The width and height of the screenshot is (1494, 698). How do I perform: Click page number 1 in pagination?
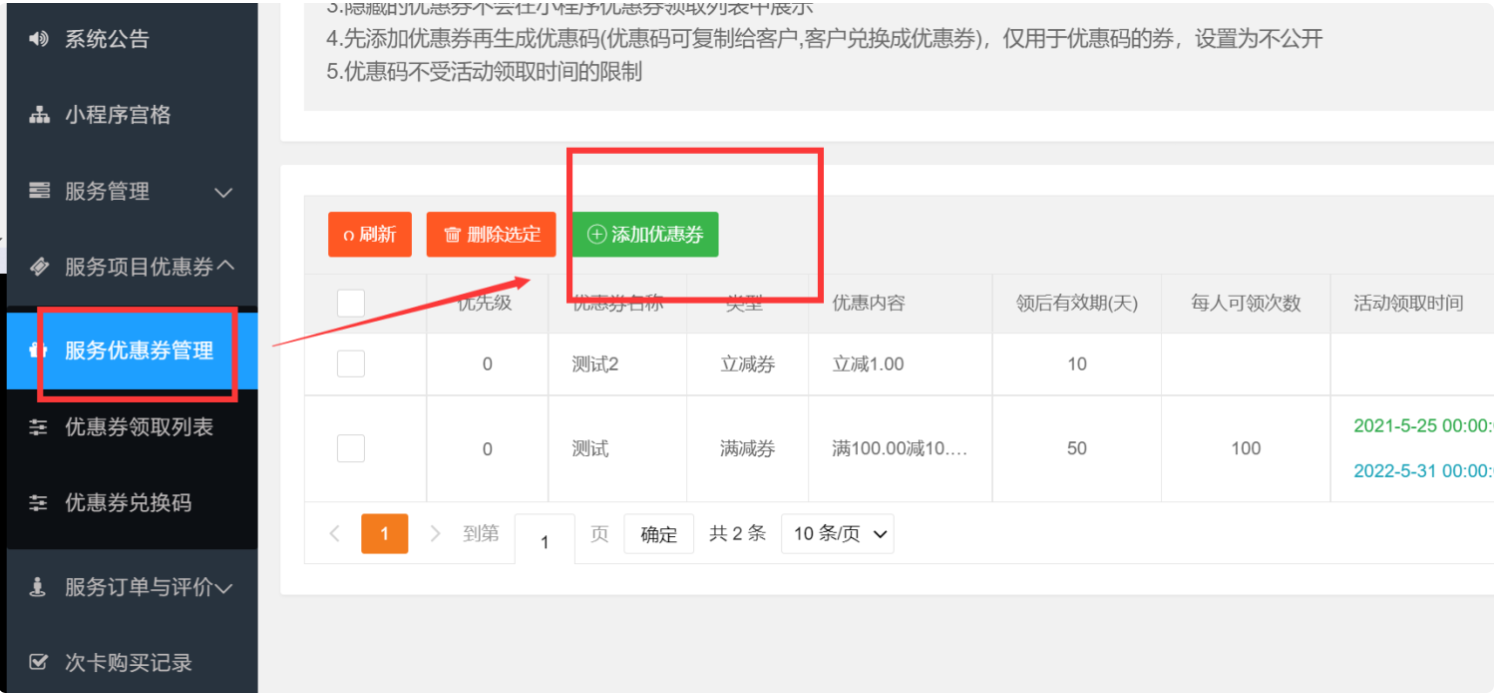[384, 534]
